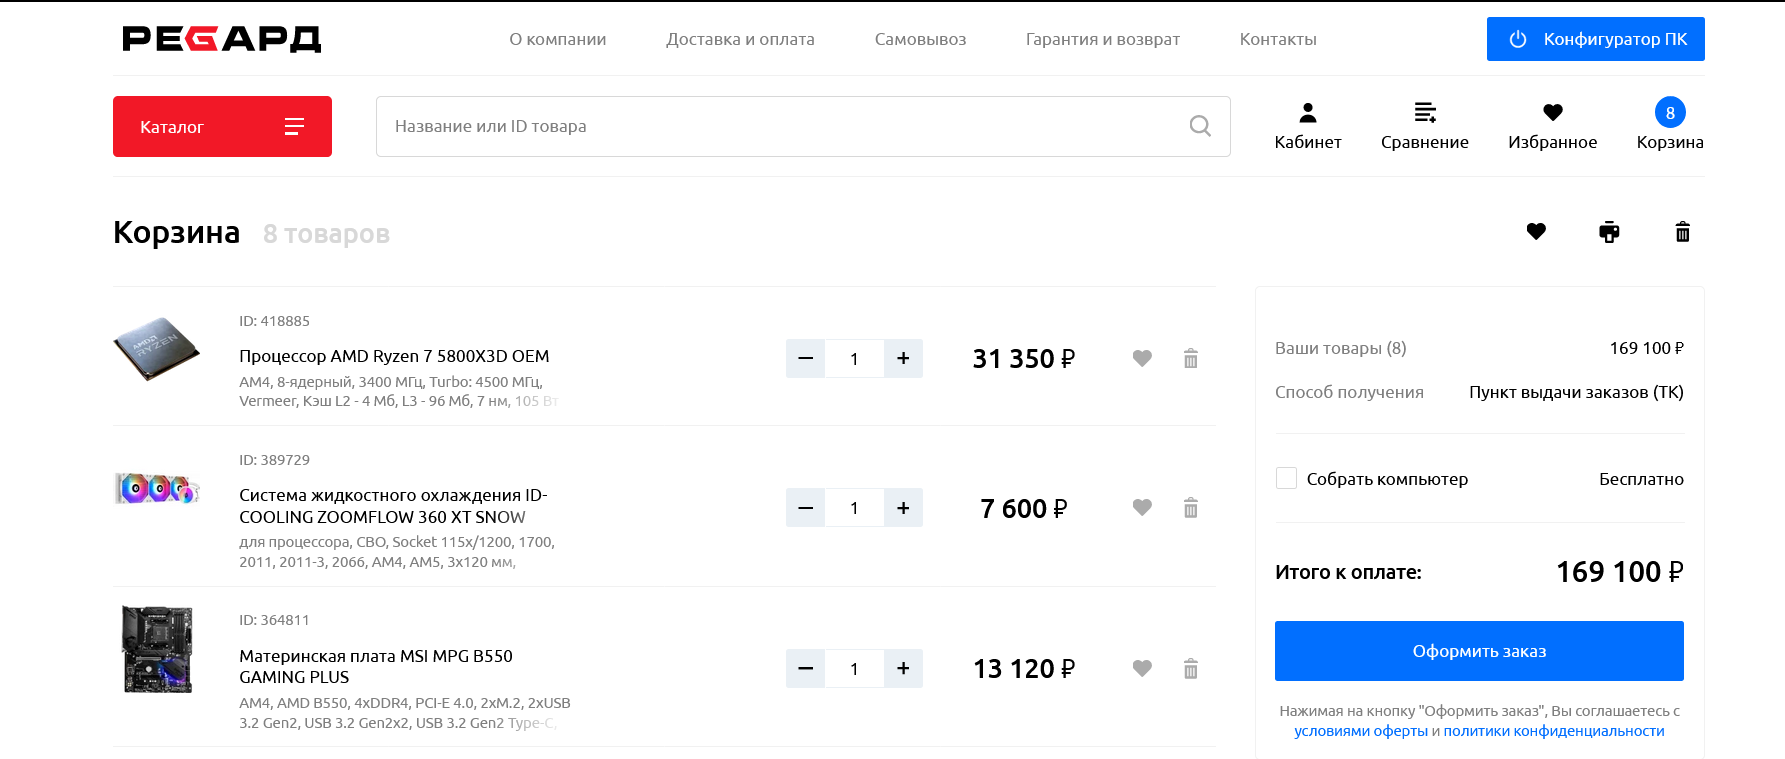The height and width of the screenshot is (759, 1785).
Task: Print the cart contents
Action: click(1609, 232)
